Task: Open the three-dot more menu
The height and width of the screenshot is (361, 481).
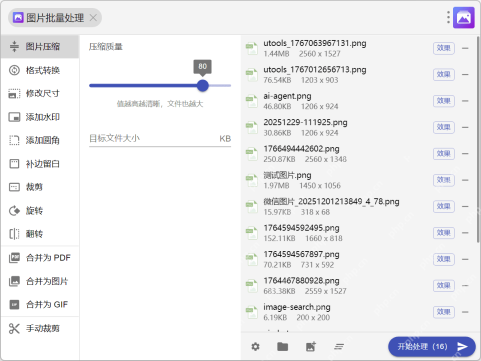Action: pos(448,17)
